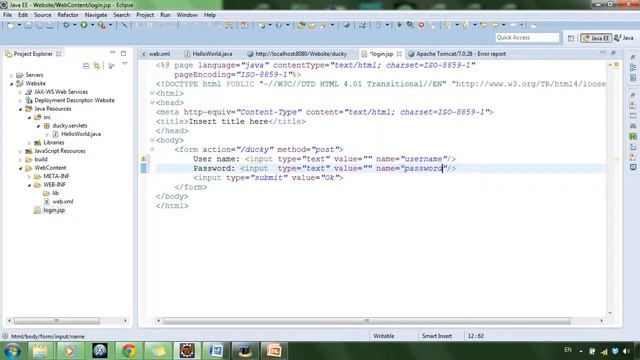640x360 pixels.
Task: Fold the body tag in the editor
Action: (152, 140)
